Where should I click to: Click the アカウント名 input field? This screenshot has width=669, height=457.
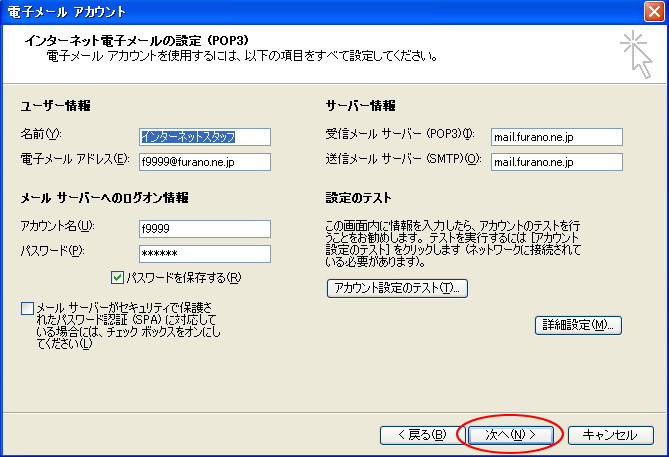click(x=205, y=229)
